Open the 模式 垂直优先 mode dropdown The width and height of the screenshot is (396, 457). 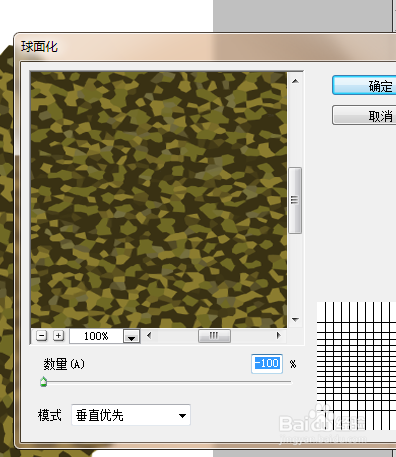coord(131,415)
